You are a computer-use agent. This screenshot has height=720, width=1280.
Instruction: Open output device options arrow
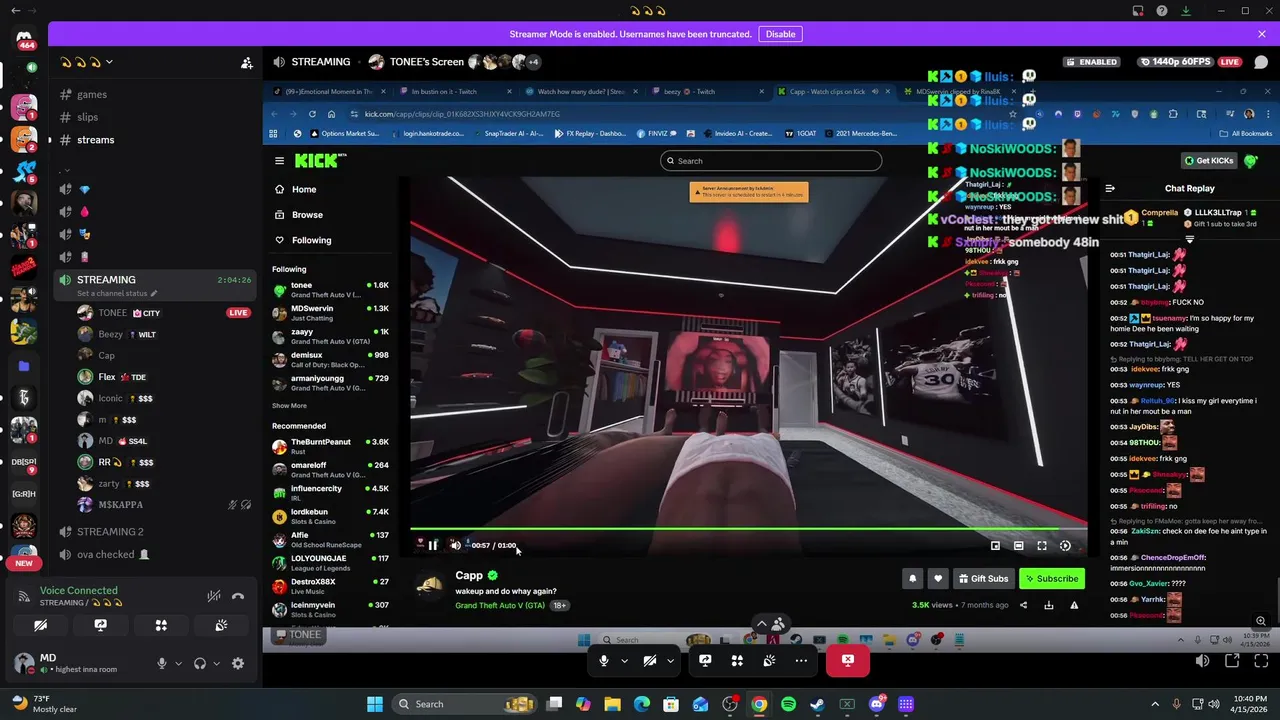[217, 663]
